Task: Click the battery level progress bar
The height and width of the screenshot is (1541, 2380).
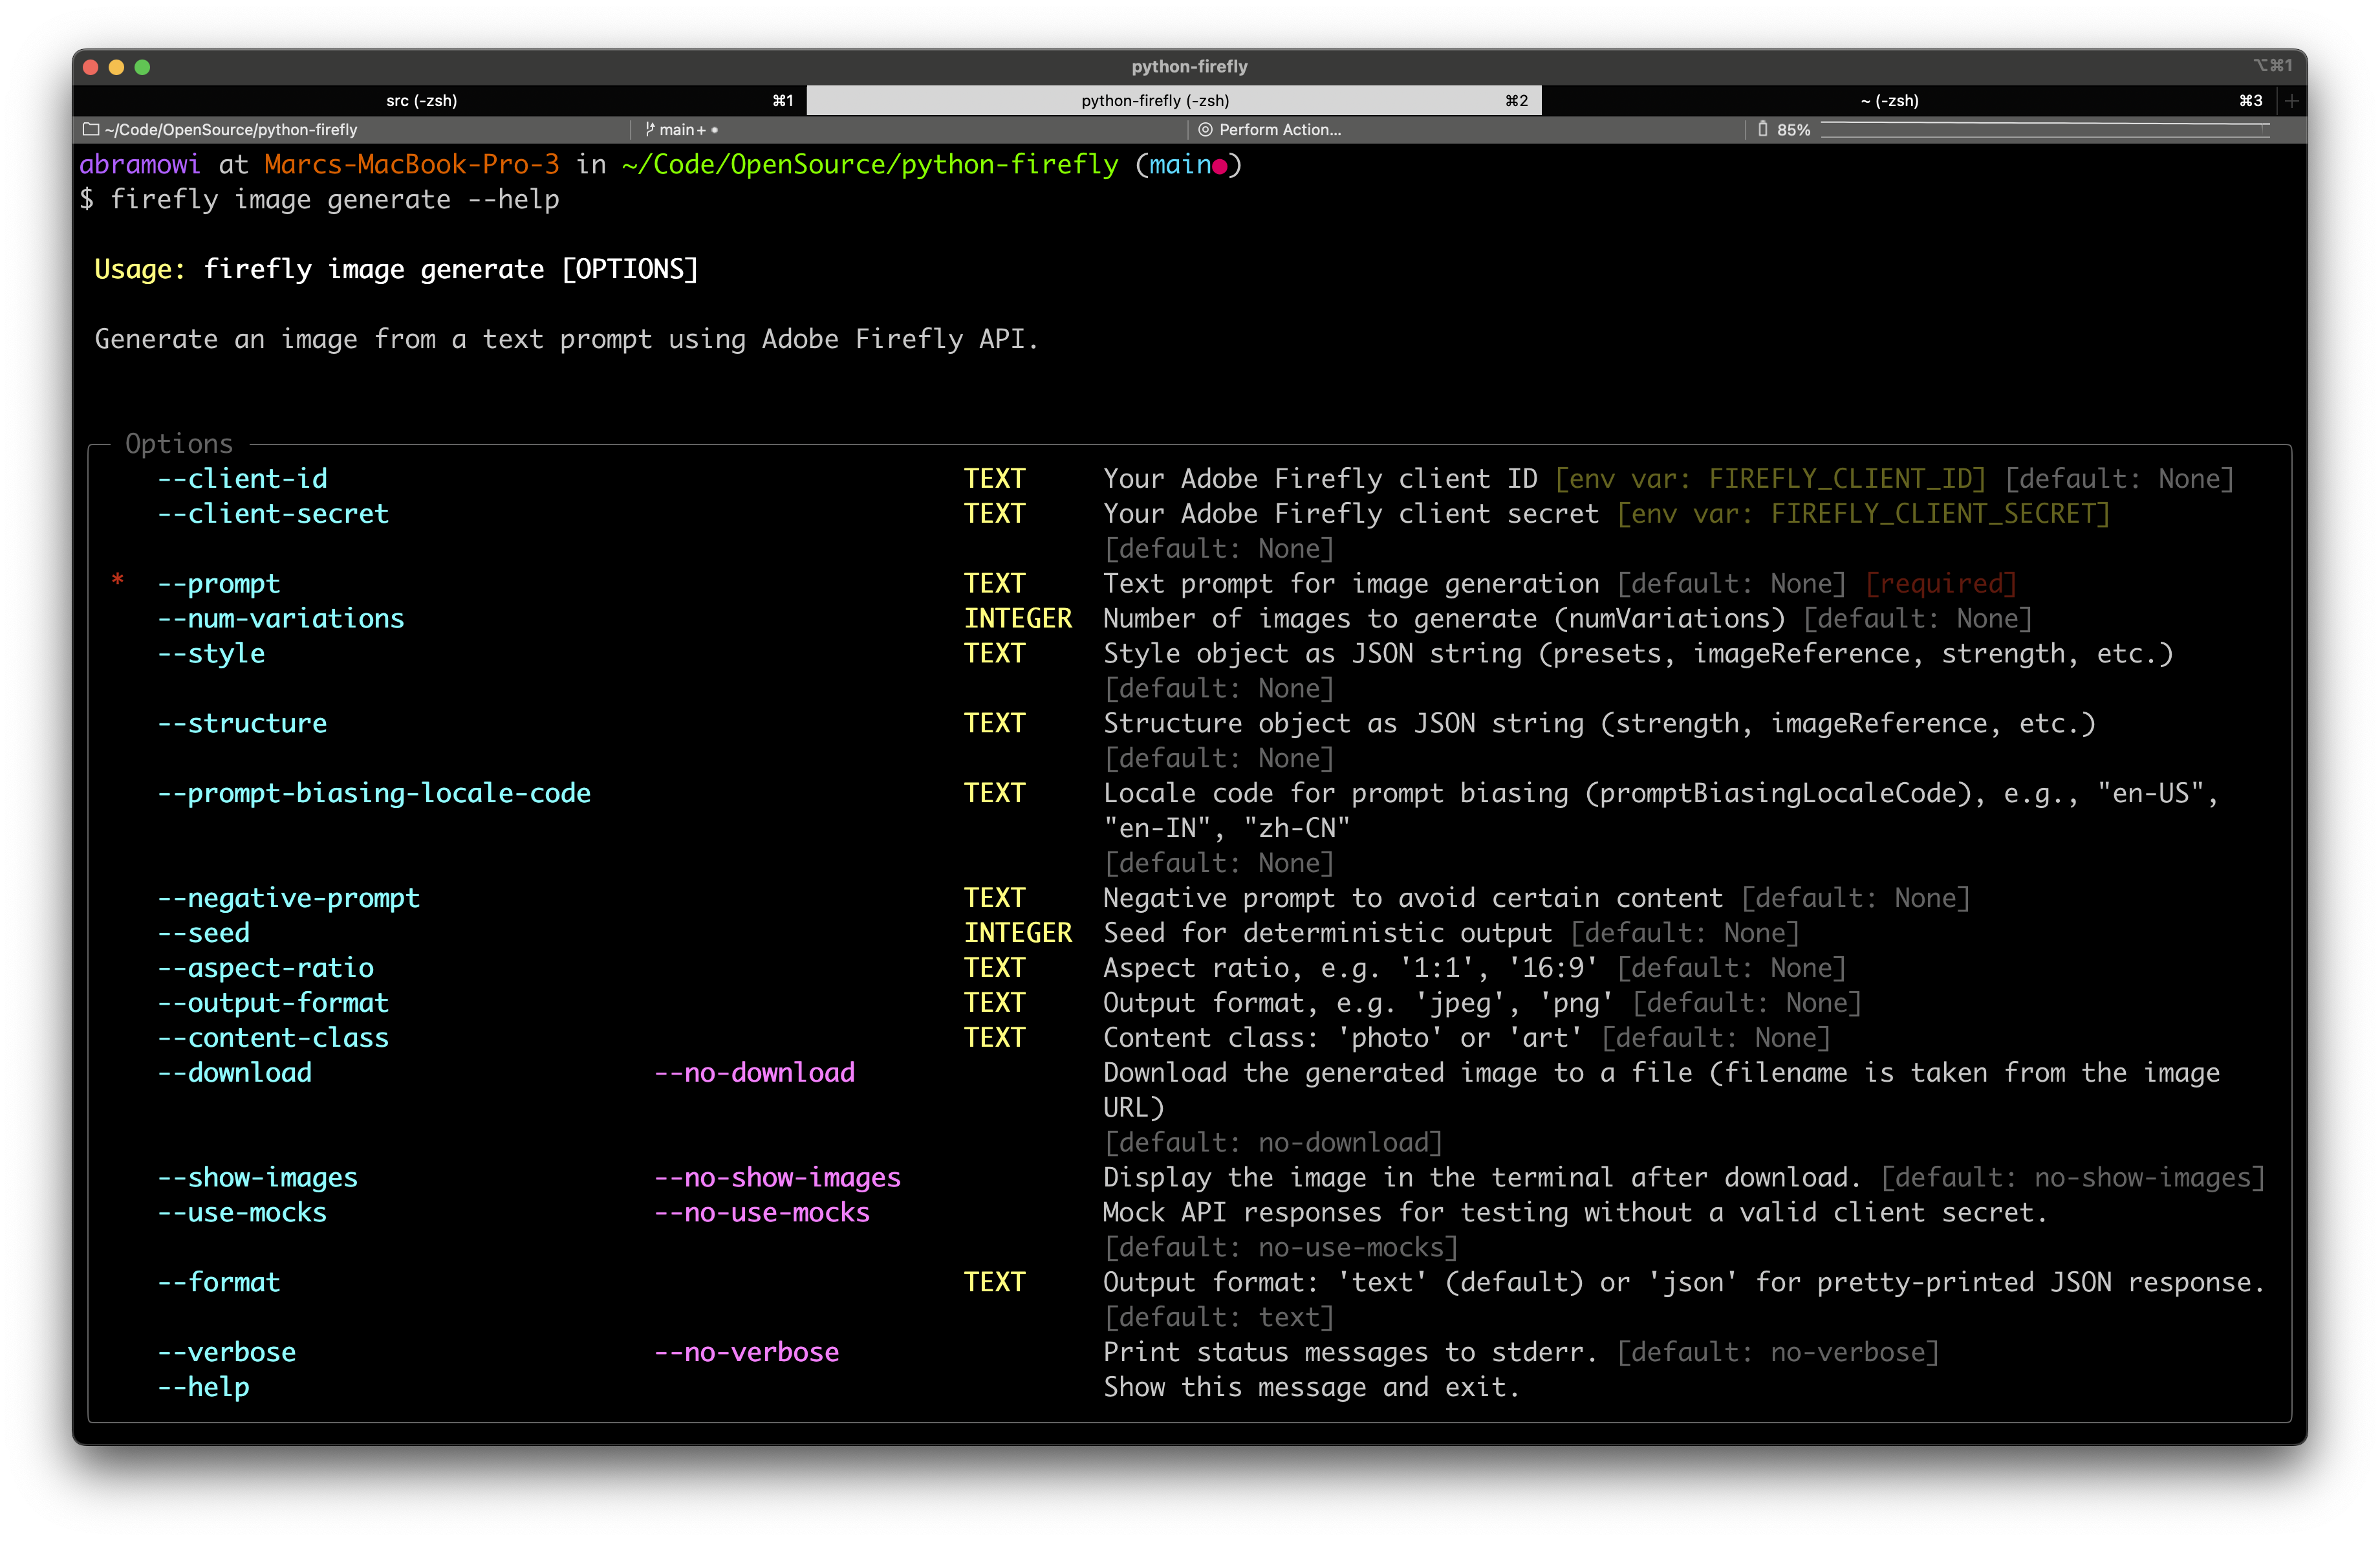Action: point(2046,129)
